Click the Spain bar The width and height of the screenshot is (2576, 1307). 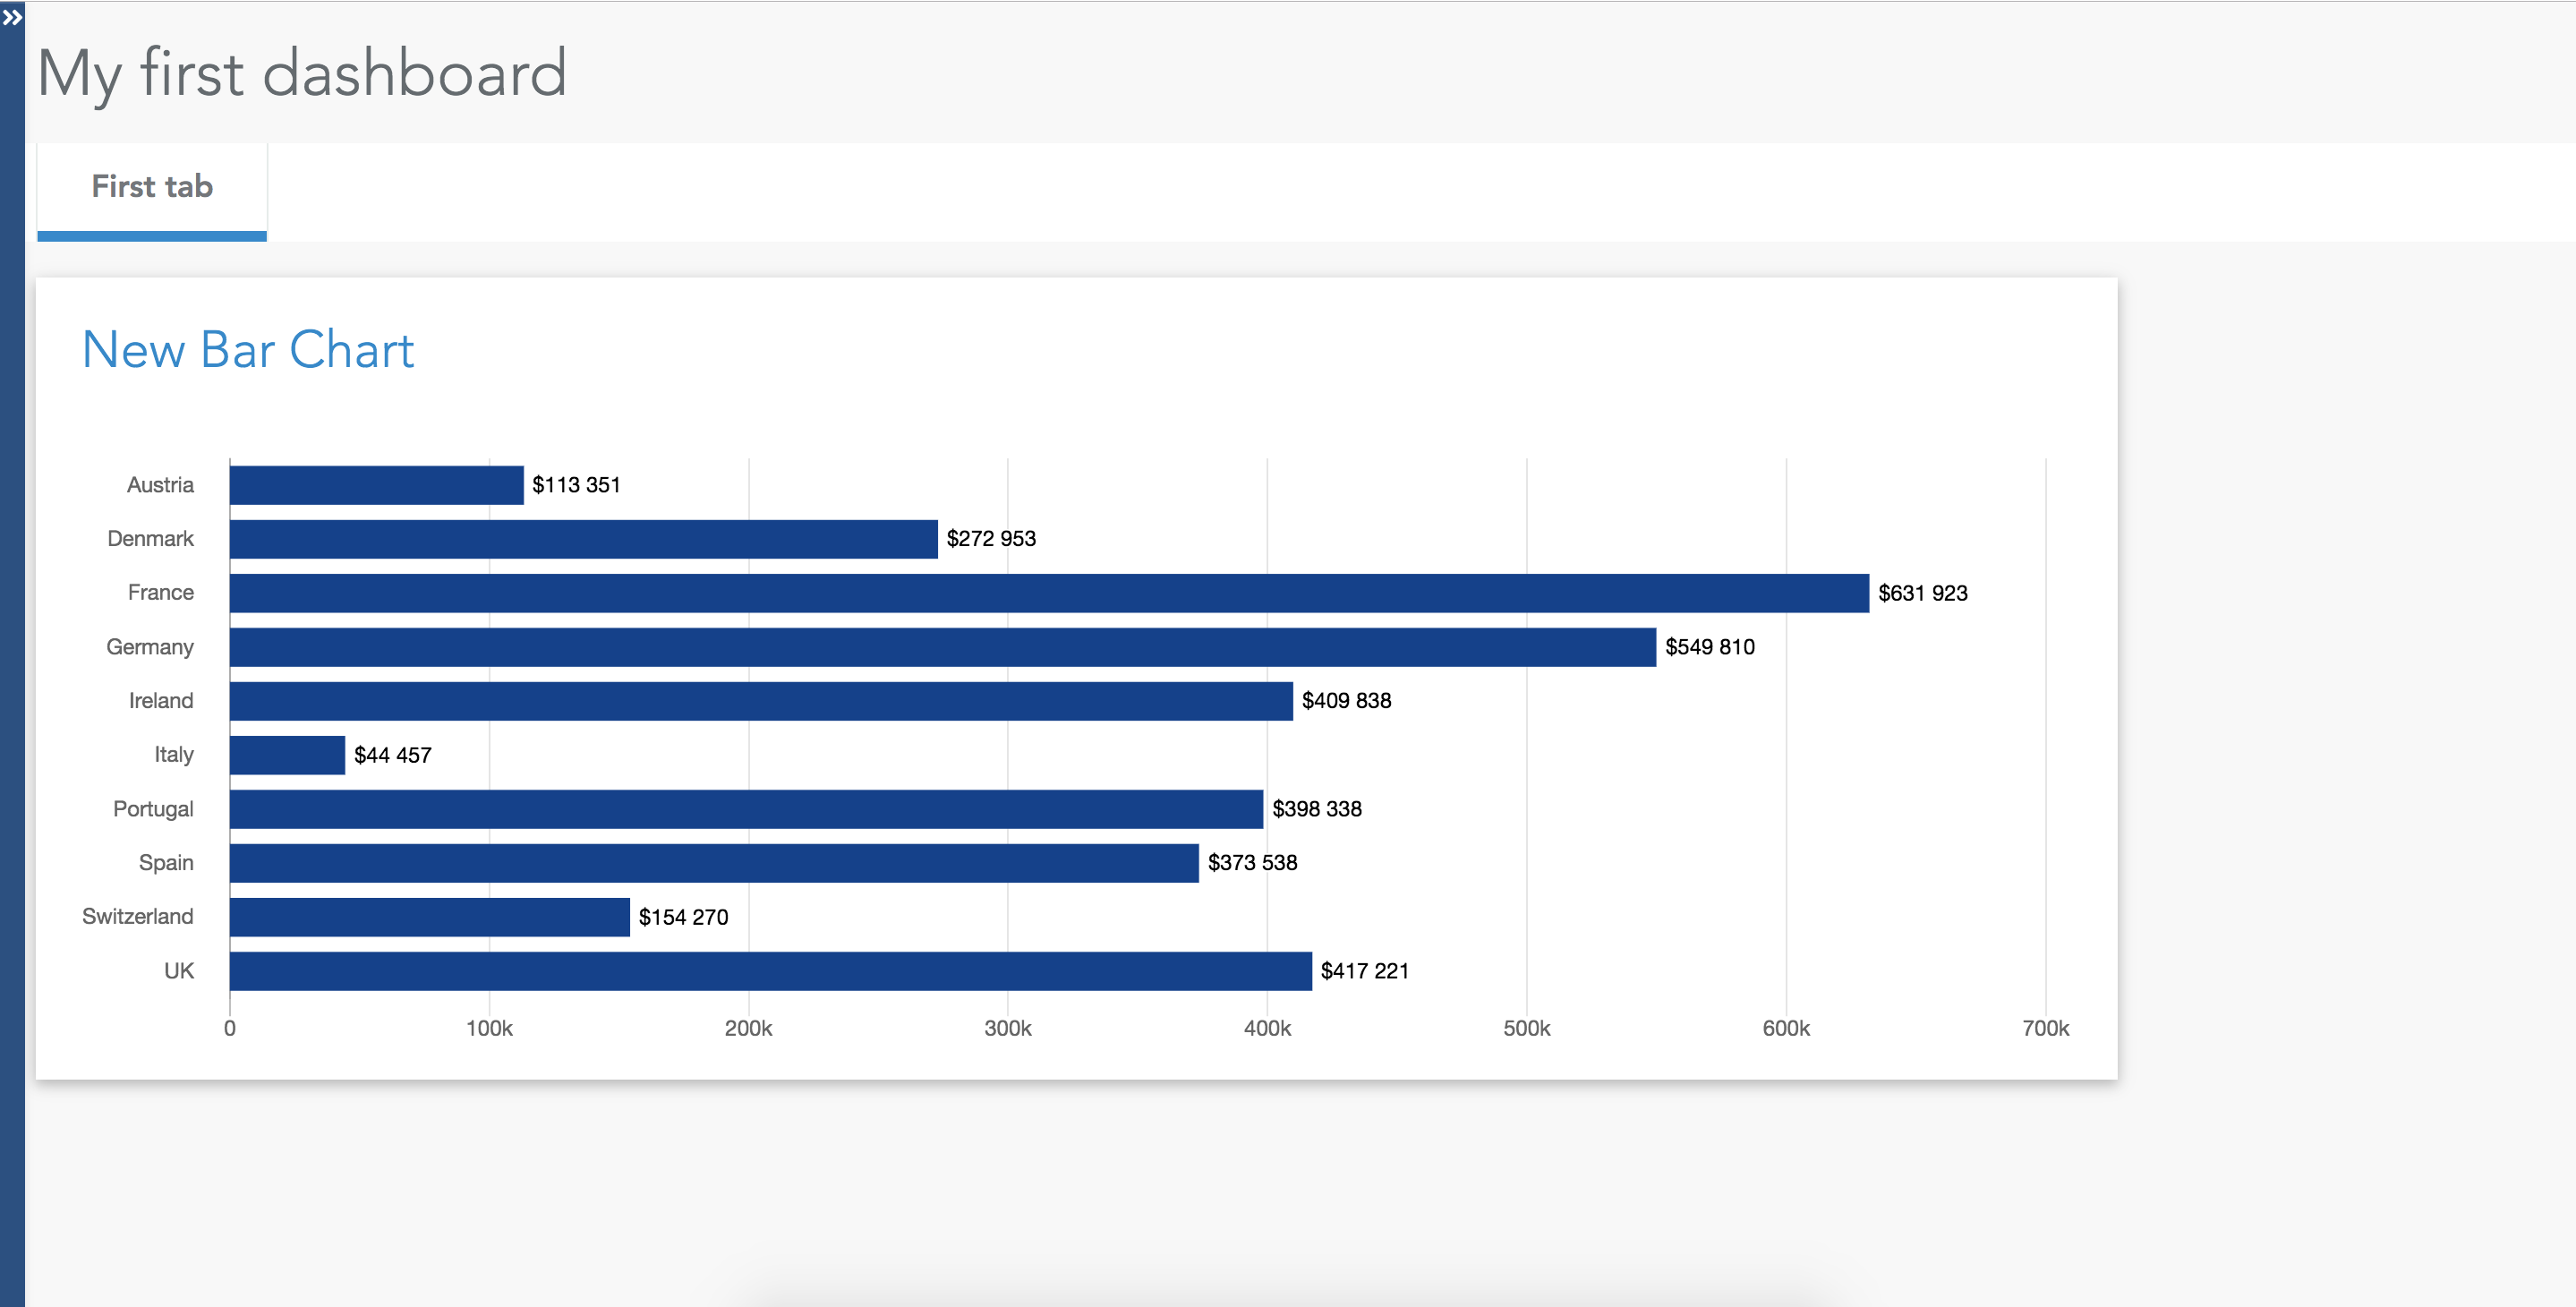click(714, 863)
